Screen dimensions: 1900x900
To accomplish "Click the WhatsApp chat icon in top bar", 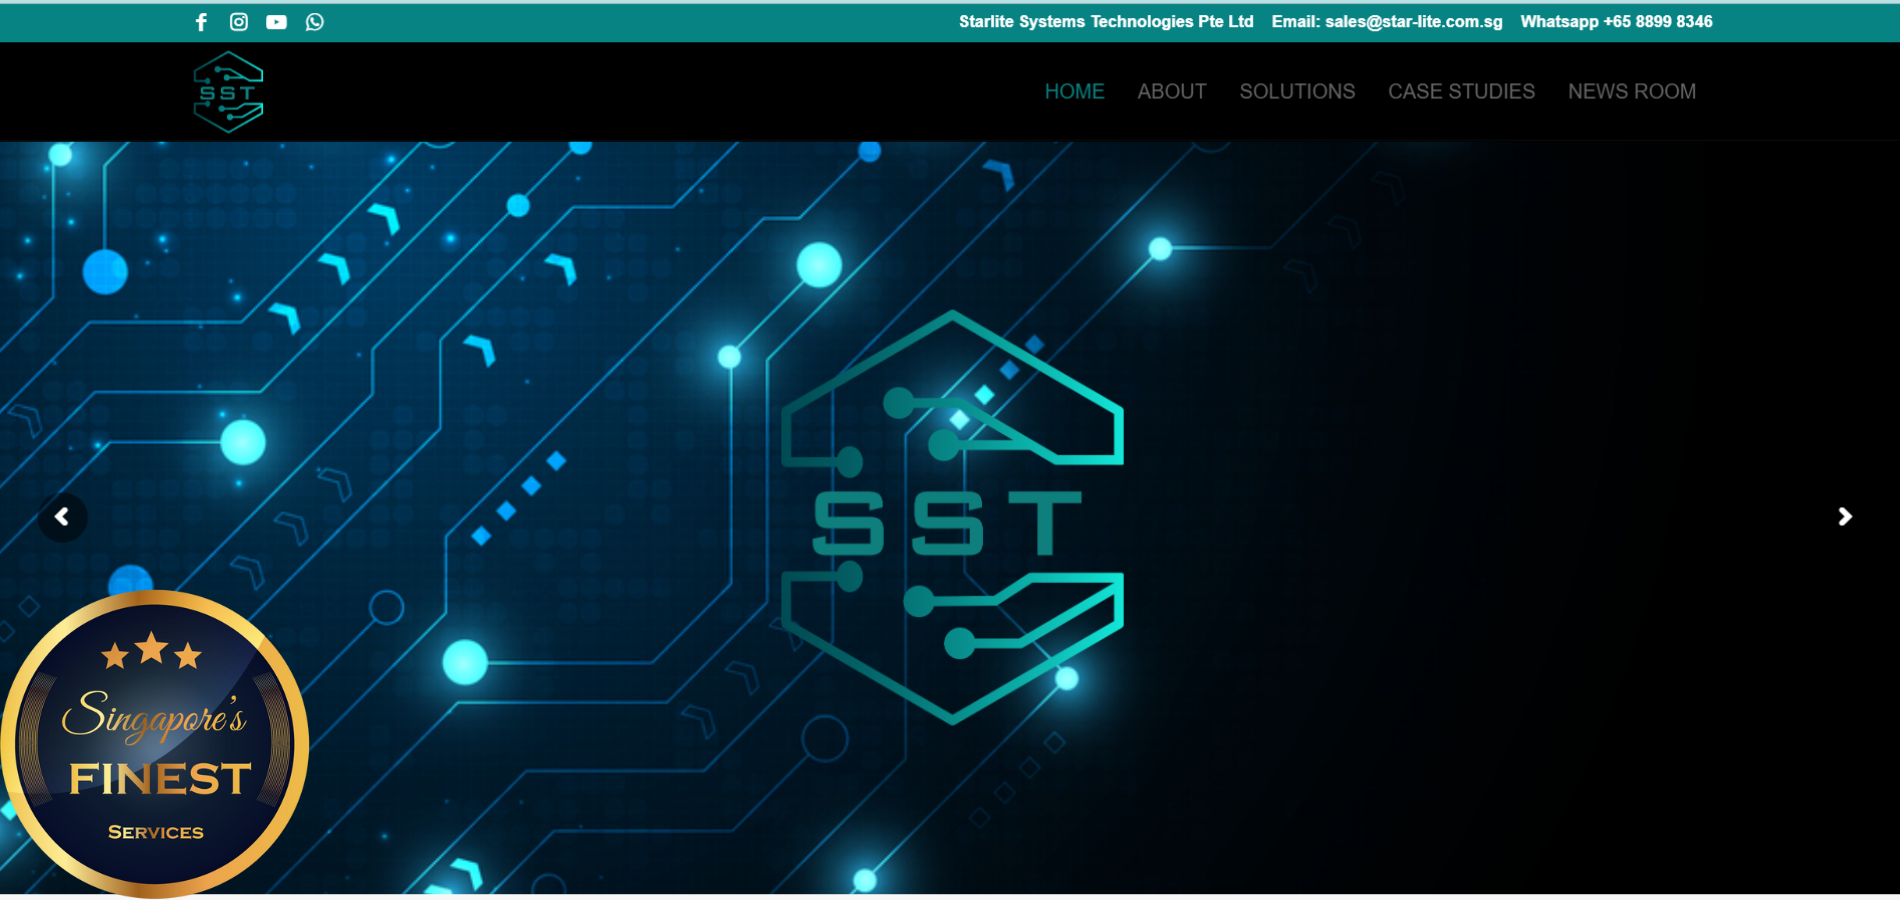I will click(x=315, y=22).
